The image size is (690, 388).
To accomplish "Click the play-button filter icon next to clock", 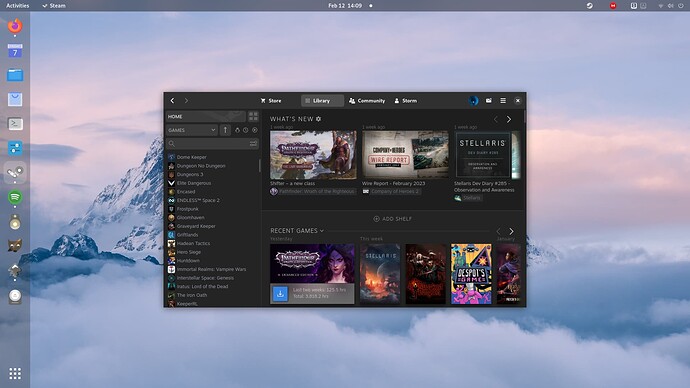I will click(x=254, y=130).
